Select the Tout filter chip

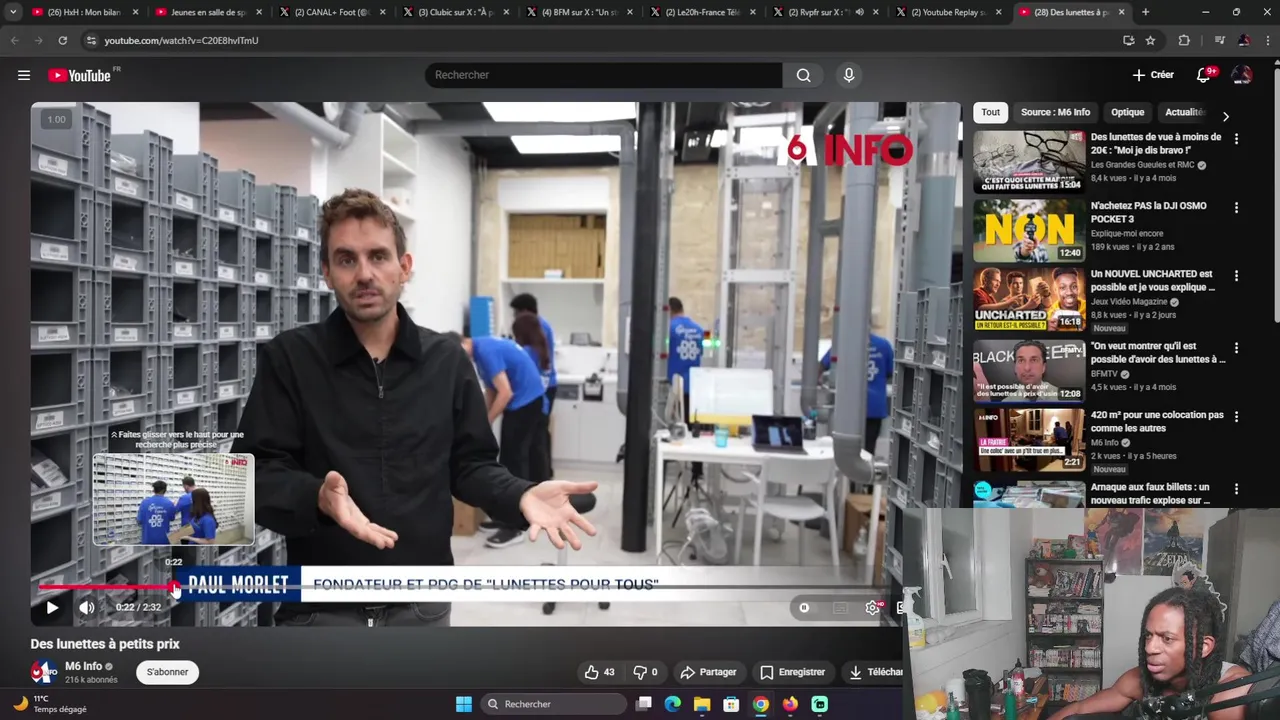(x=990, y=112)
